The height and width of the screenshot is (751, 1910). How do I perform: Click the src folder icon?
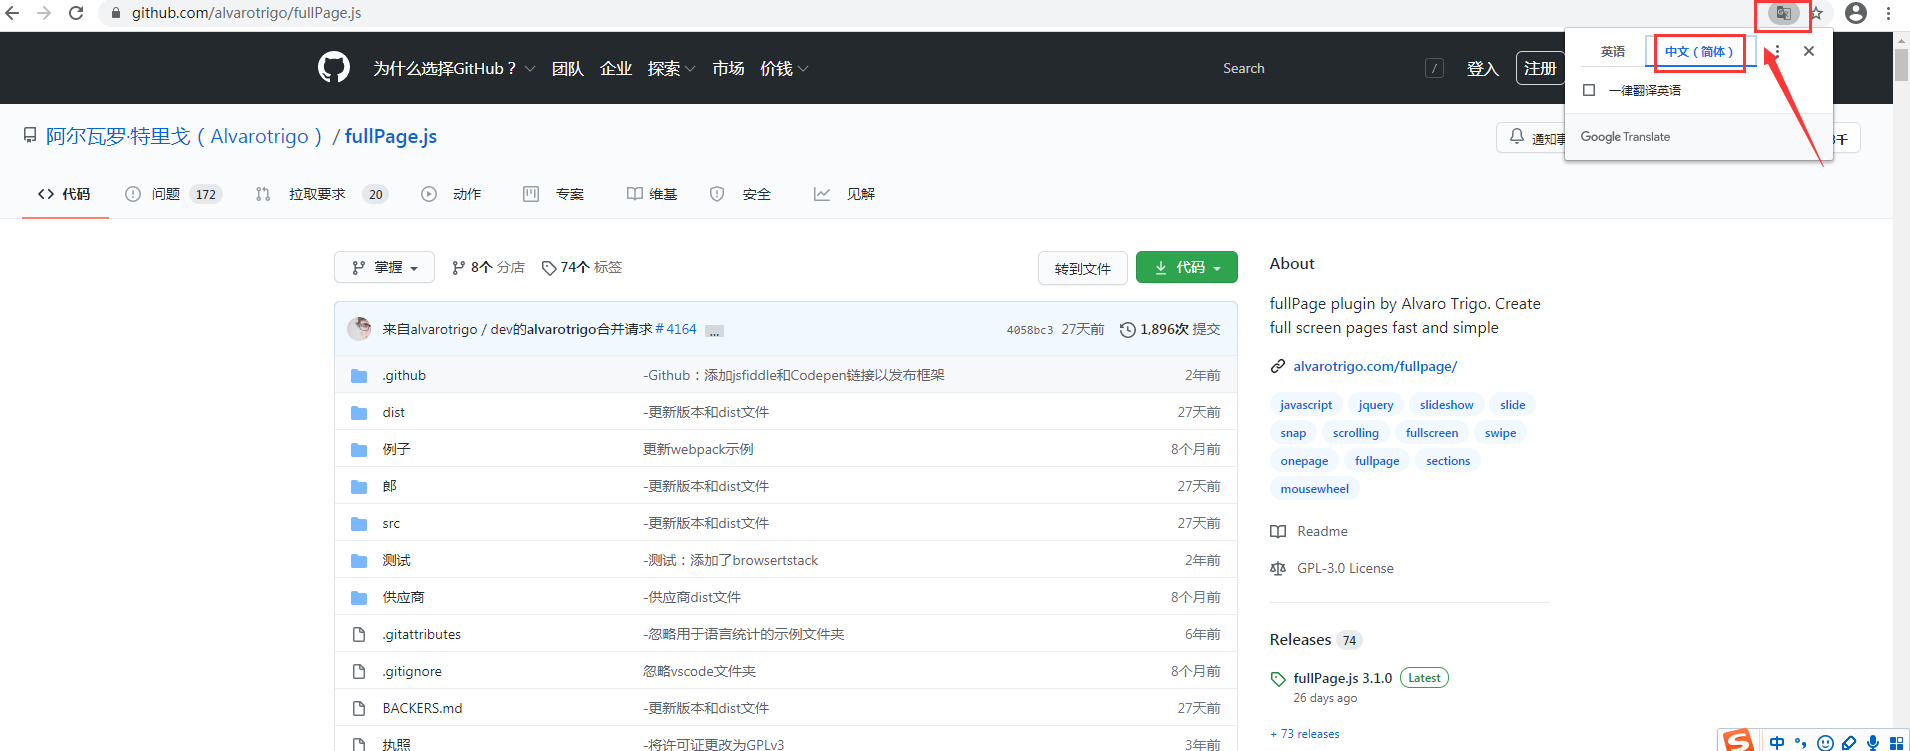(359, 524)
